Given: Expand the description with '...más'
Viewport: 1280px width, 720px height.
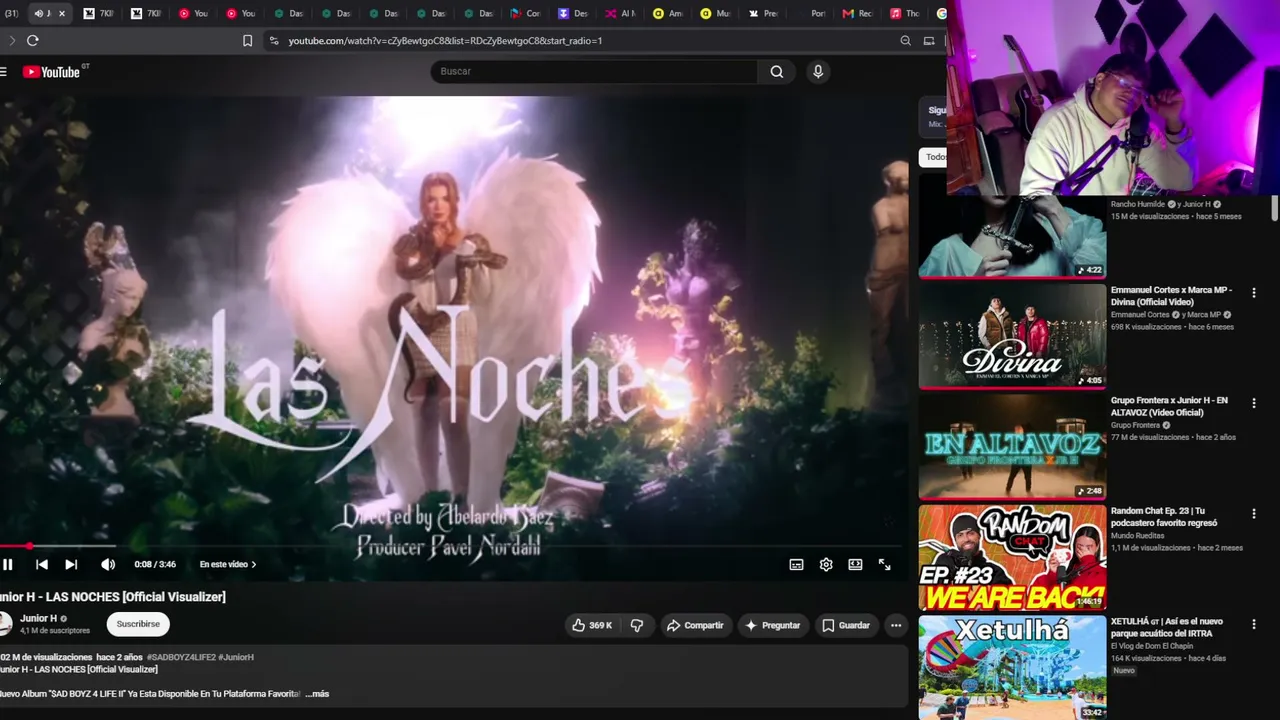Looking at the screenshot, I should [x=317, y=693].
